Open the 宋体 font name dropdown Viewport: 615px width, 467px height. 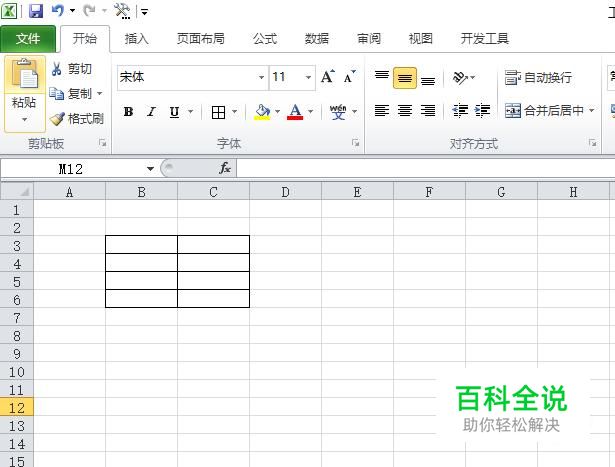pyautogui.click(x=261, y=77)
